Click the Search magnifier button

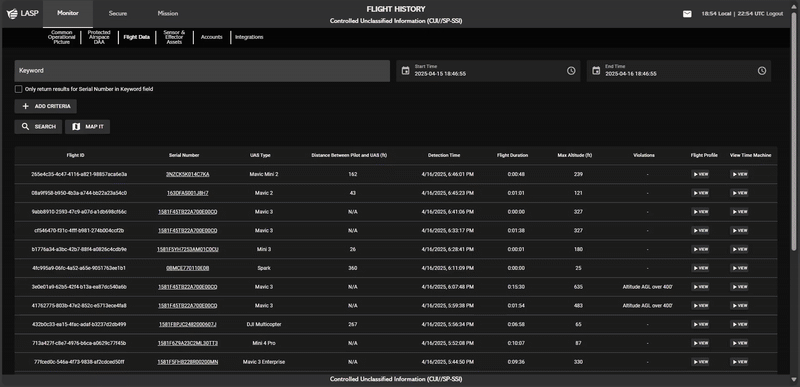coord(38,126)
